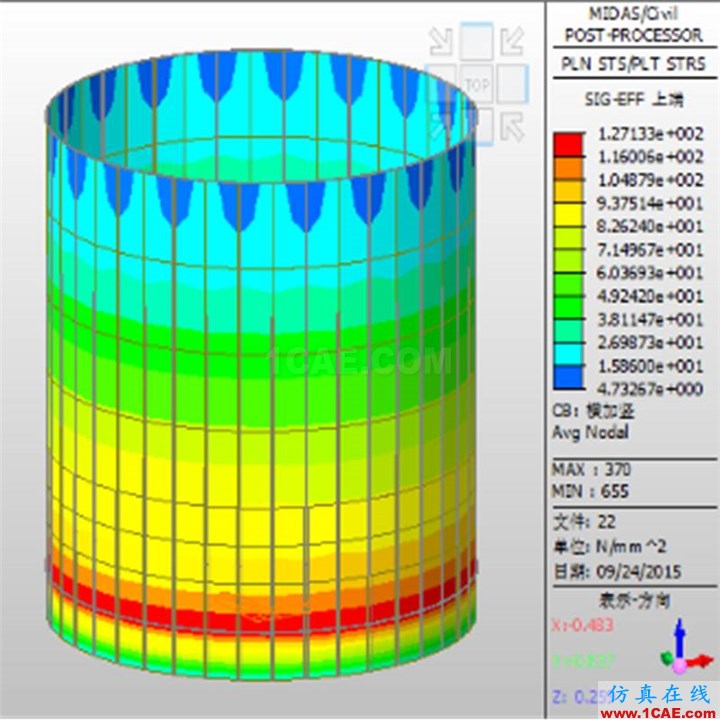Click the legend value 8.26240e+001

coord(650,227)
